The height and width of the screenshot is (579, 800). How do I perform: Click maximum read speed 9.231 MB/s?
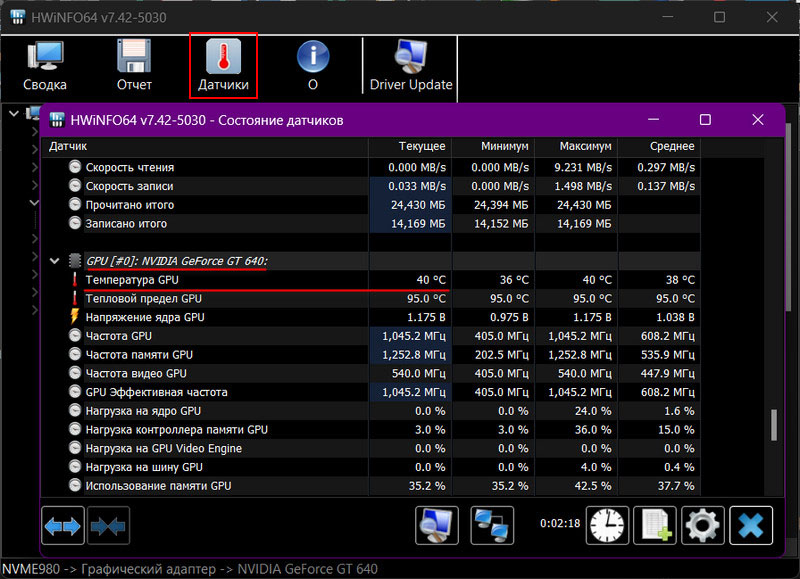tap(583, 167)
